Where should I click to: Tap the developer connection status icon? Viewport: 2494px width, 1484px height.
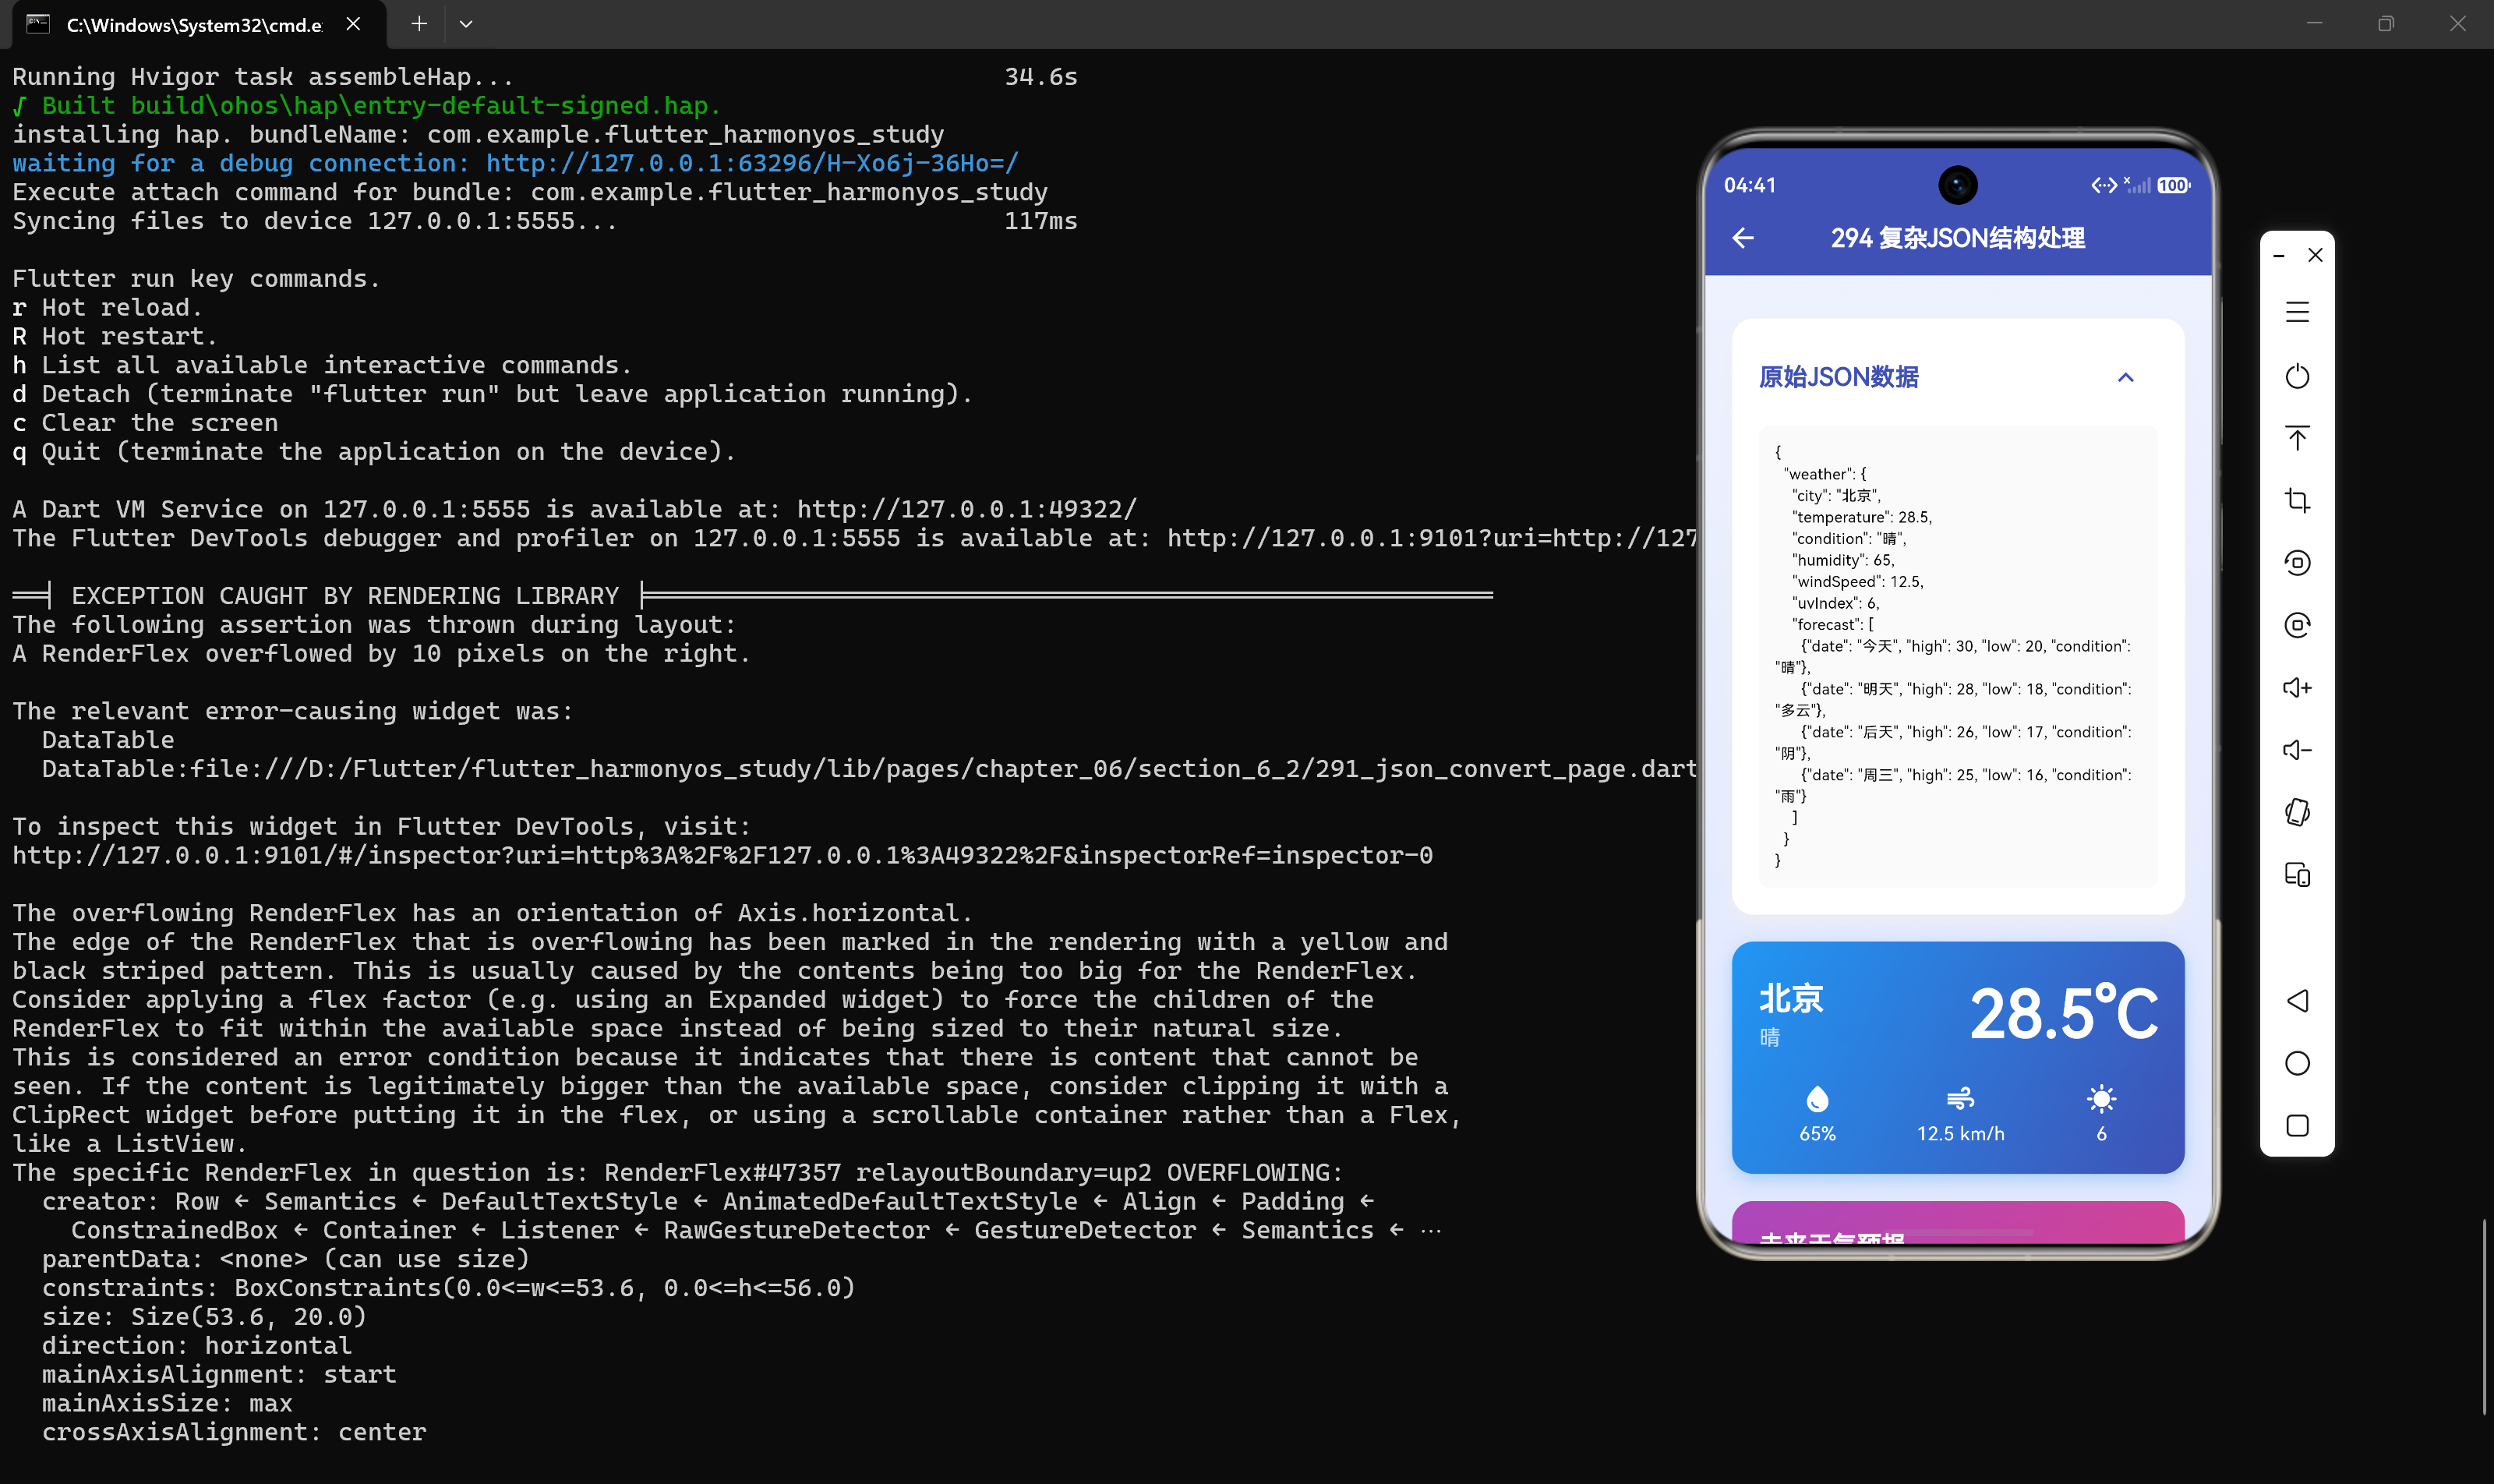point(2103,186)
